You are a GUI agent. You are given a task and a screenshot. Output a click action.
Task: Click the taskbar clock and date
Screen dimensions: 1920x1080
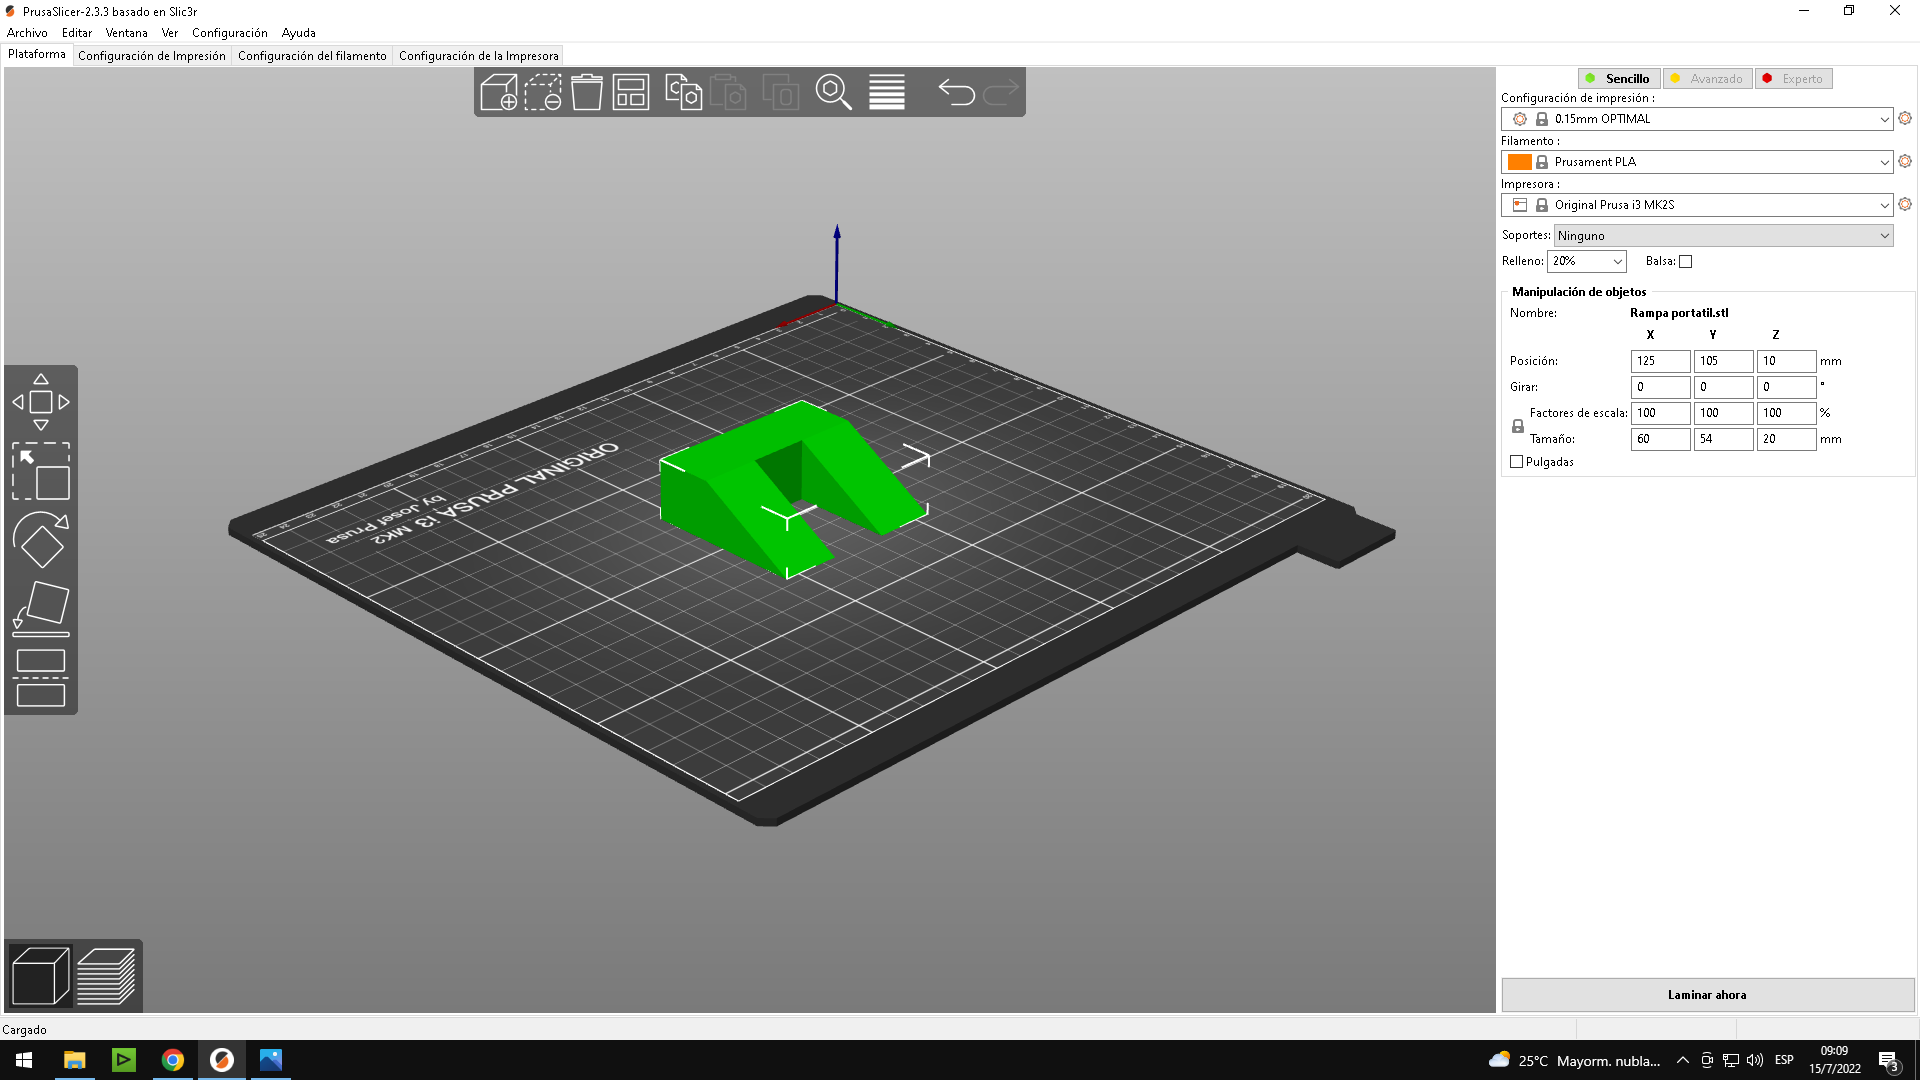(1834, 1060)
